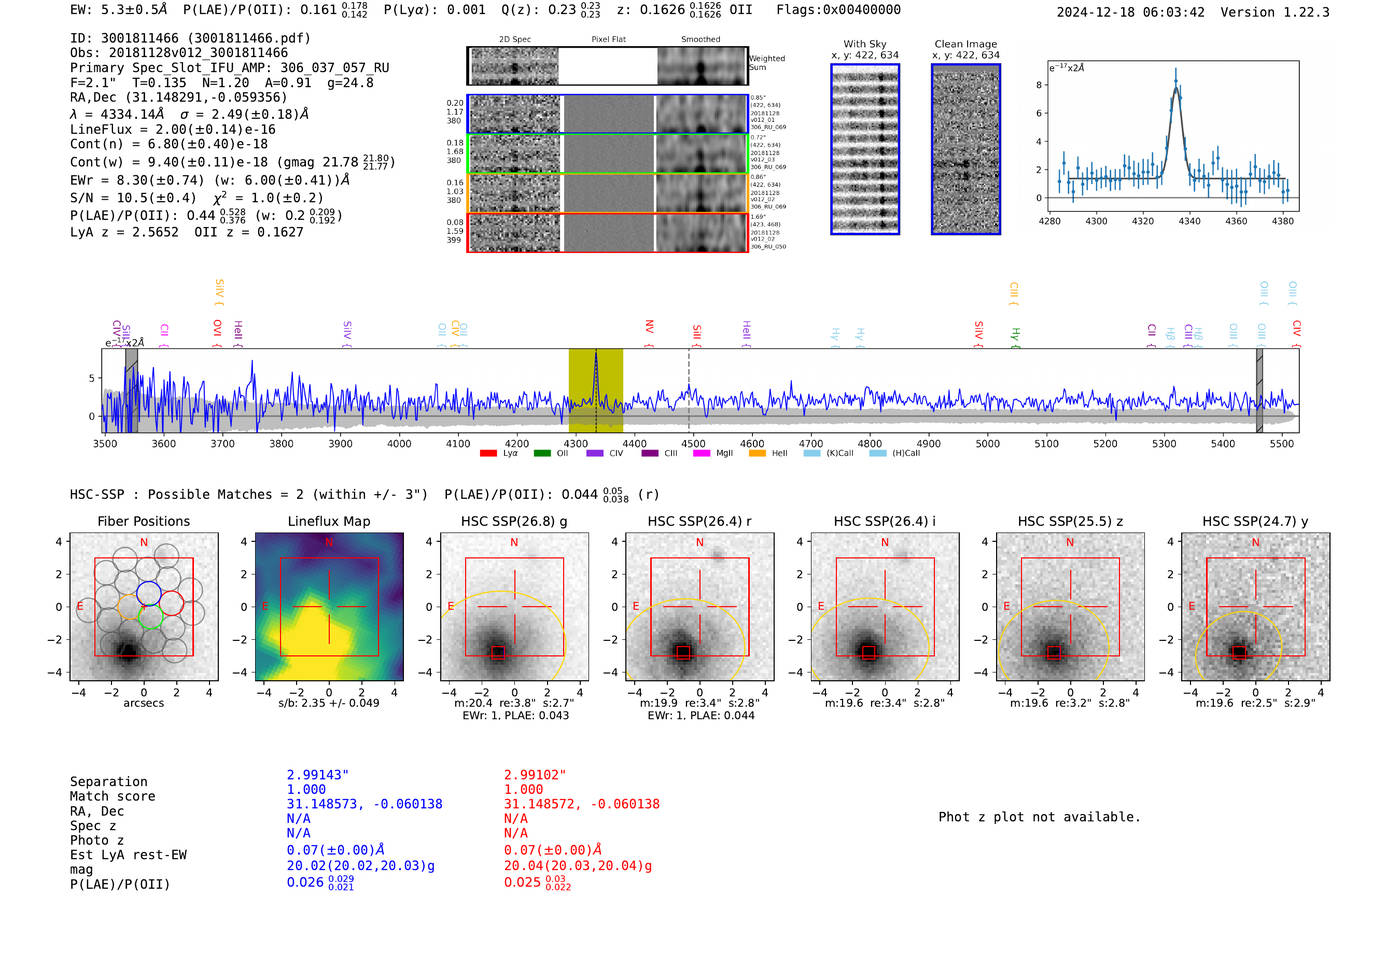1400x953 pixels.
Task: Click the Gaussian emission line fit plot
Action: [1174, 136]
